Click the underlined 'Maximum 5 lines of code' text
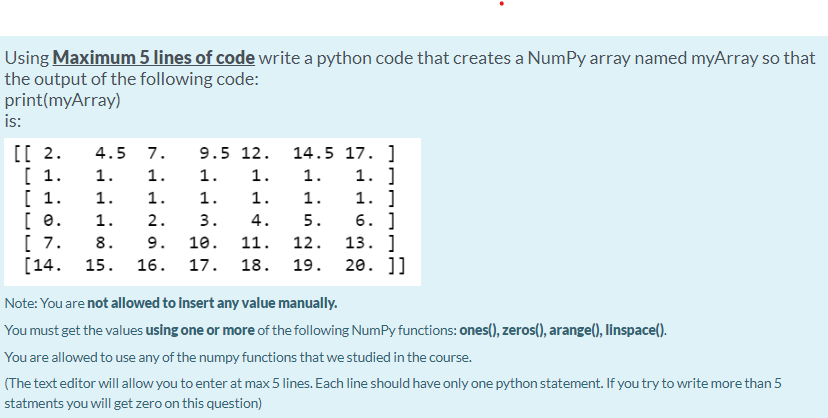Image resolution: width=828 pixels, height=418 pixels. (154, 58)
